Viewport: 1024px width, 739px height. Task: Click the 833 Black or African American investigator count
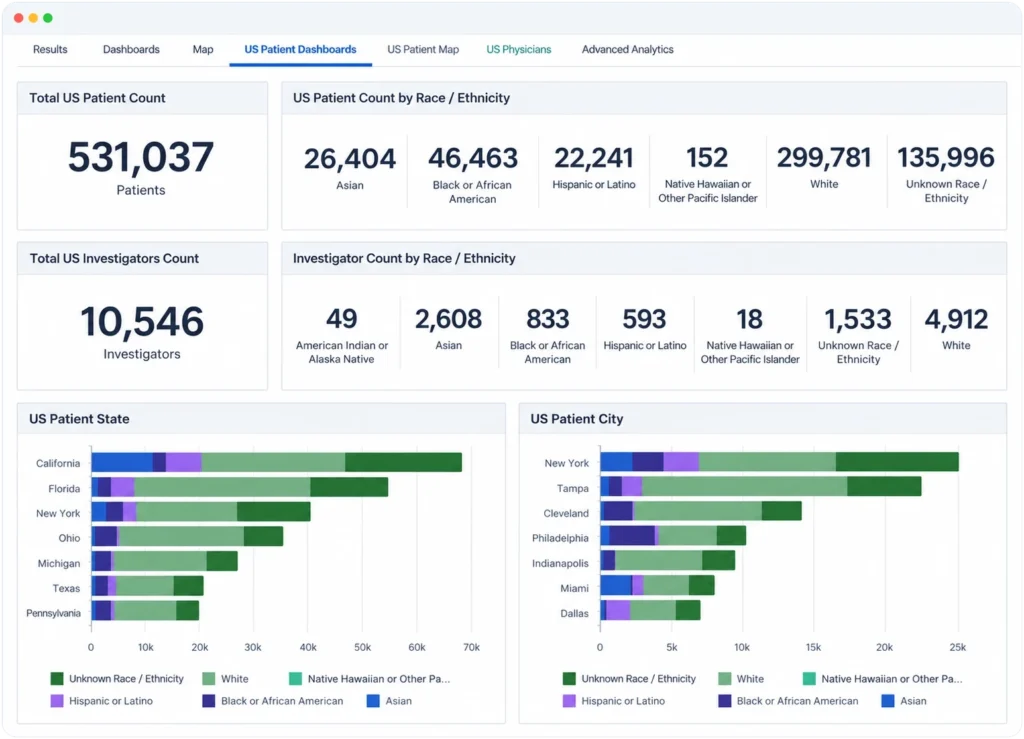547,319
